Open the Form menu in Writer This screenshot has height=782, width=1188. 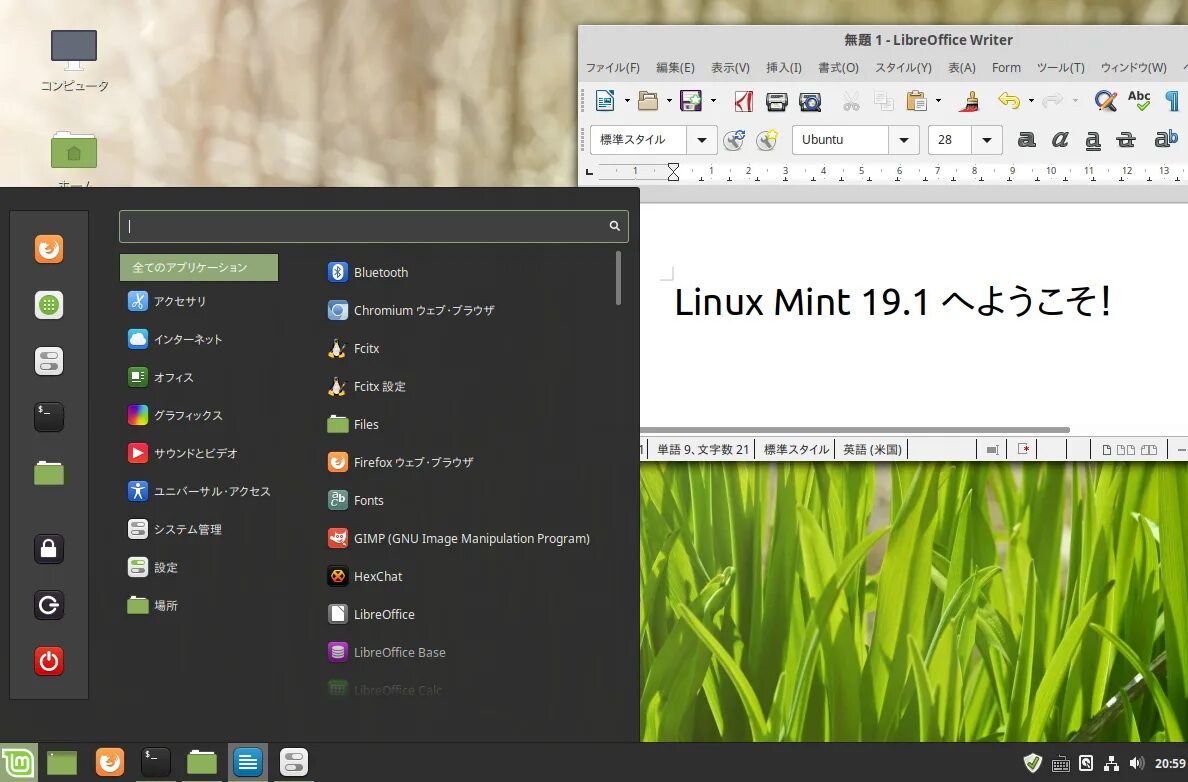pos(1006,67)
